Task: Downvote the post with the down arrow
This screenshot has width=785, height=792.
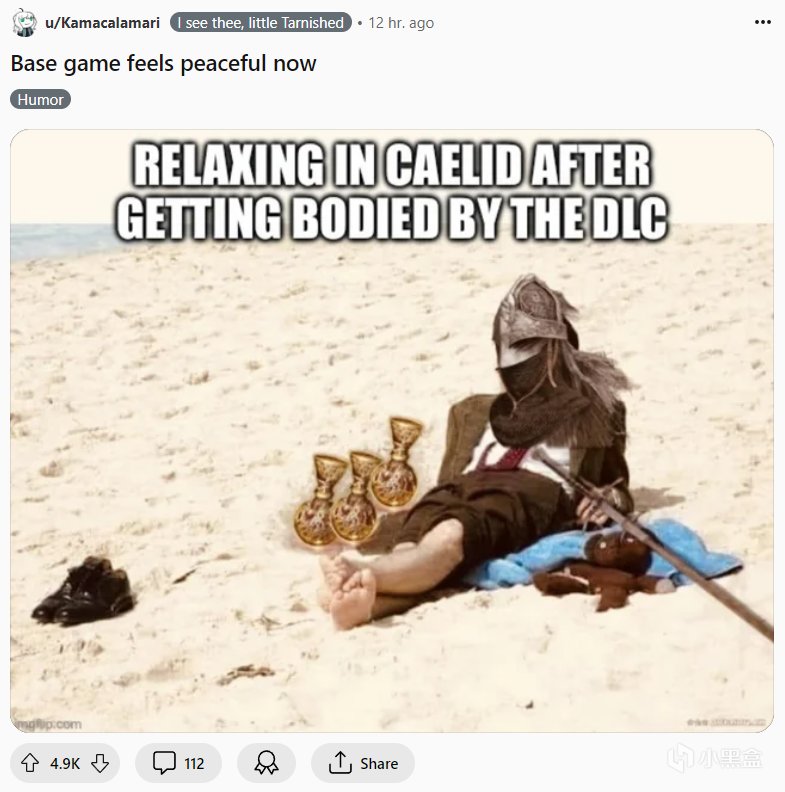Action: tap(100, 763)
